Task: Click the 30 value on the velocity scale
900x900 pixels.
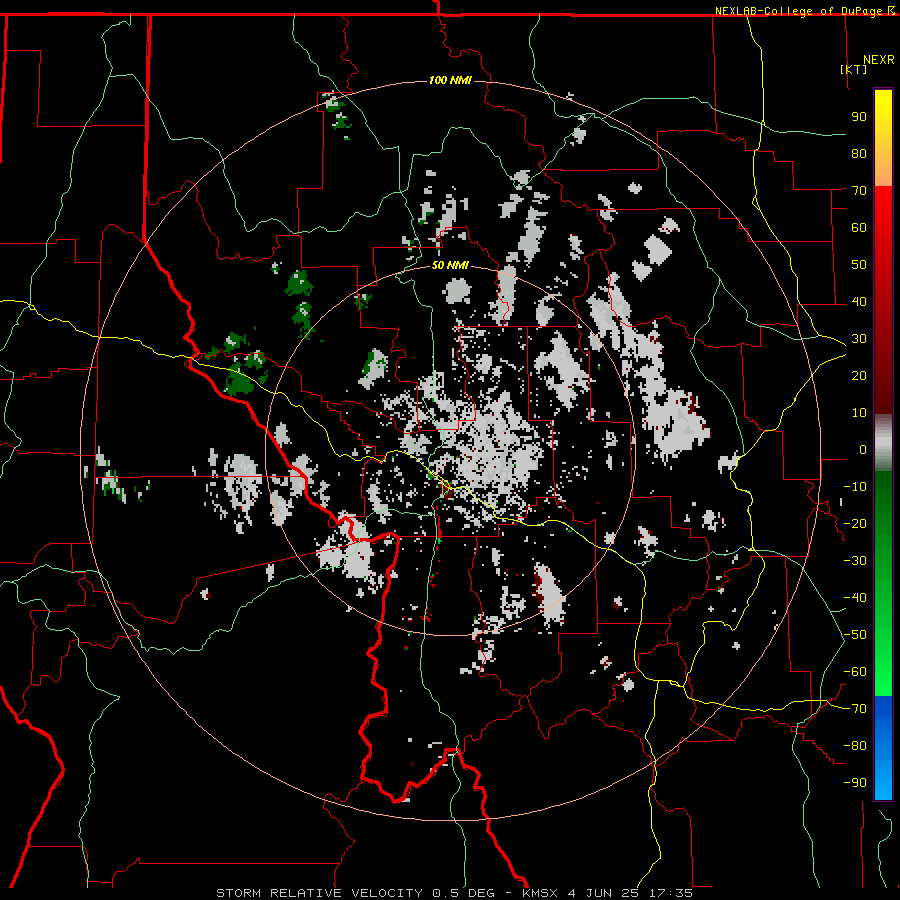Action: [x=859, y=339]
